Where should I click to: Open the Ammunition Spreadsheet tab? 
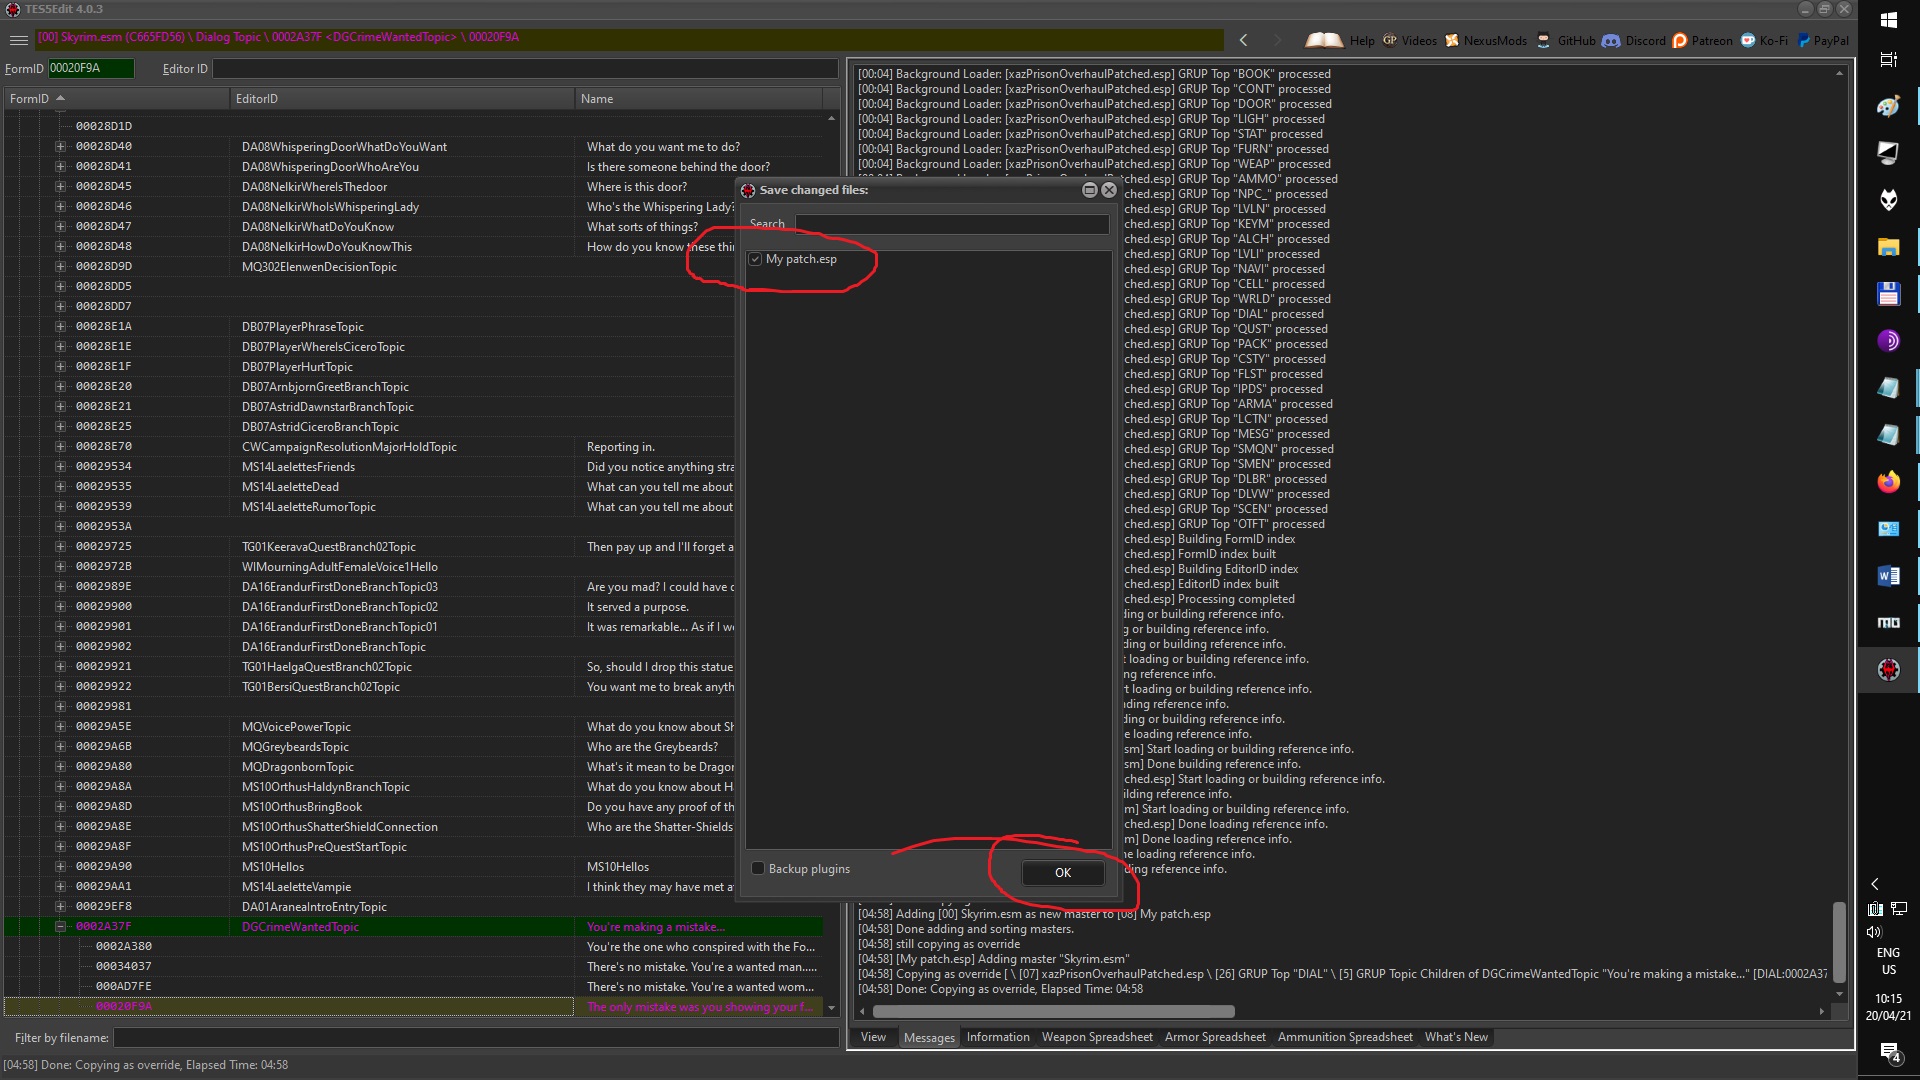[1345, 1037]
